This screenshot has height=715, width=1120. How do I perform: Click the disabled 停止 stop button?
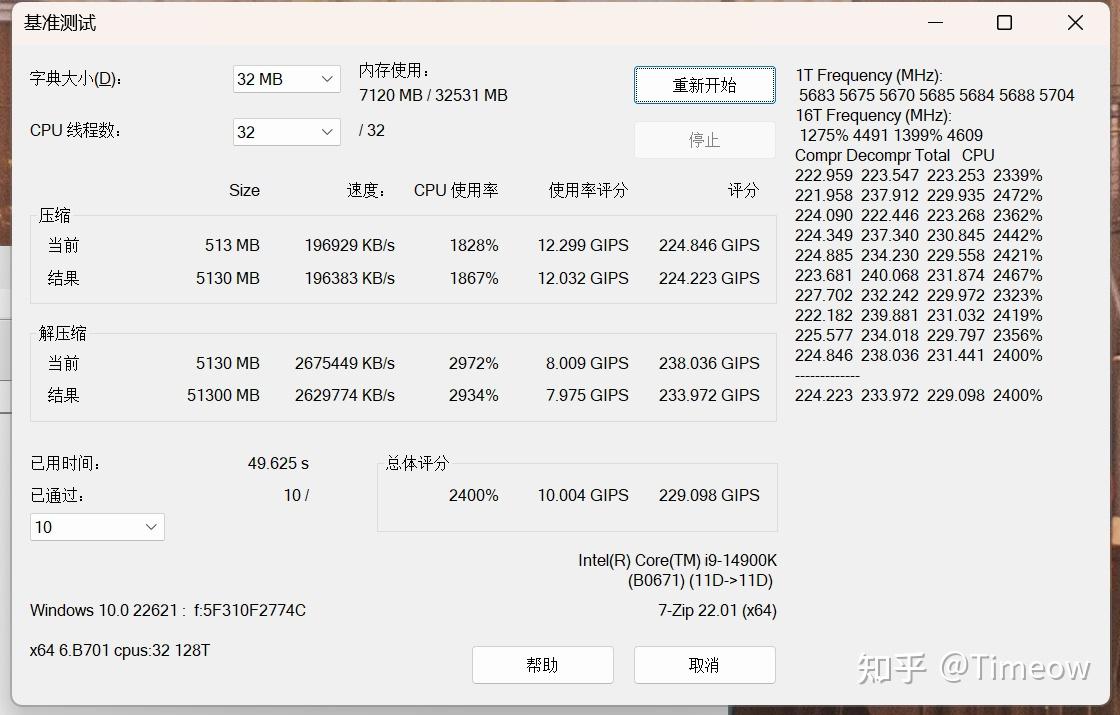click(704, 139)
